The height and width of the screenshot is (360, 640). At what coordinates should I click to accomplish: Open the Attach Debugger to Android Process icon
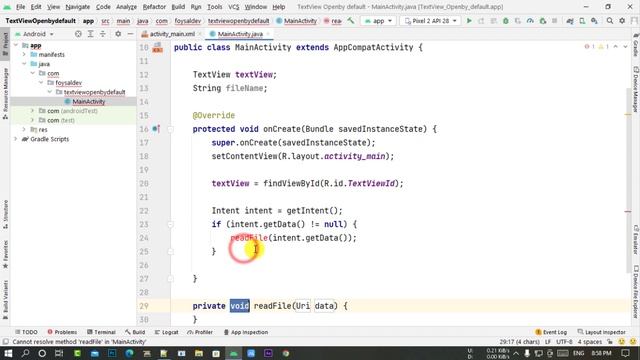click(542, 21)
